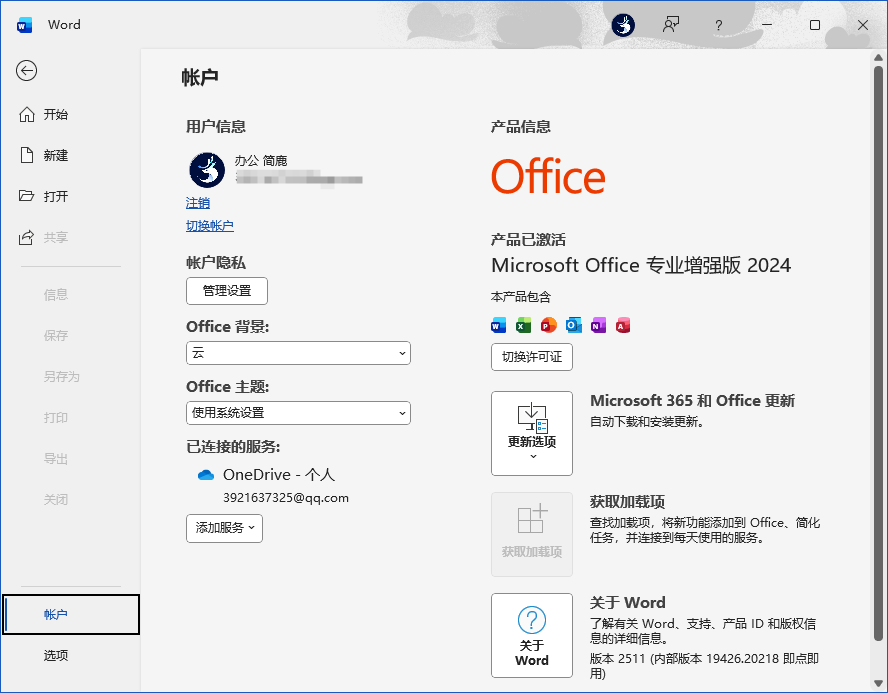888x693 pixels.
Task: Click the user profile picture
Action: (206, 170)
